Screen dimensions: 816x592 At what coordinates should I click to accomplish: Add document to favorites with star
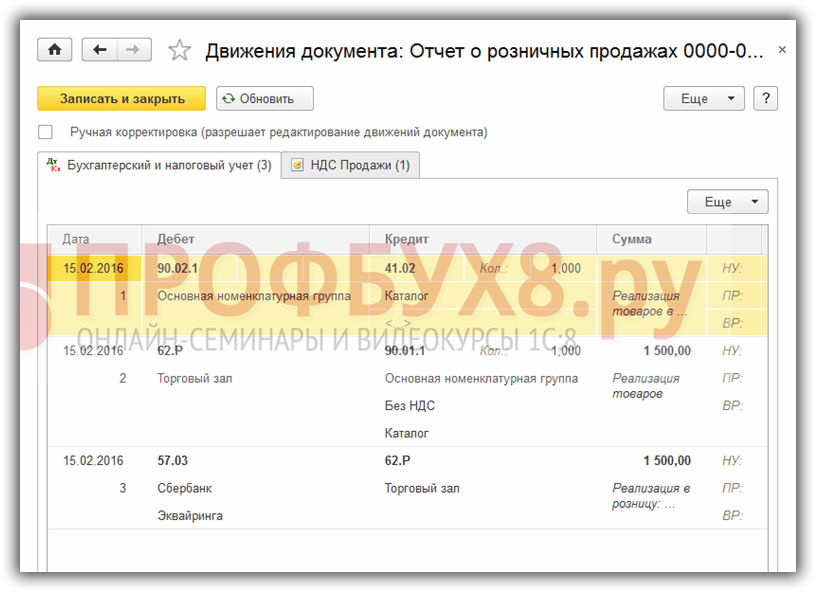coord(179,51)
